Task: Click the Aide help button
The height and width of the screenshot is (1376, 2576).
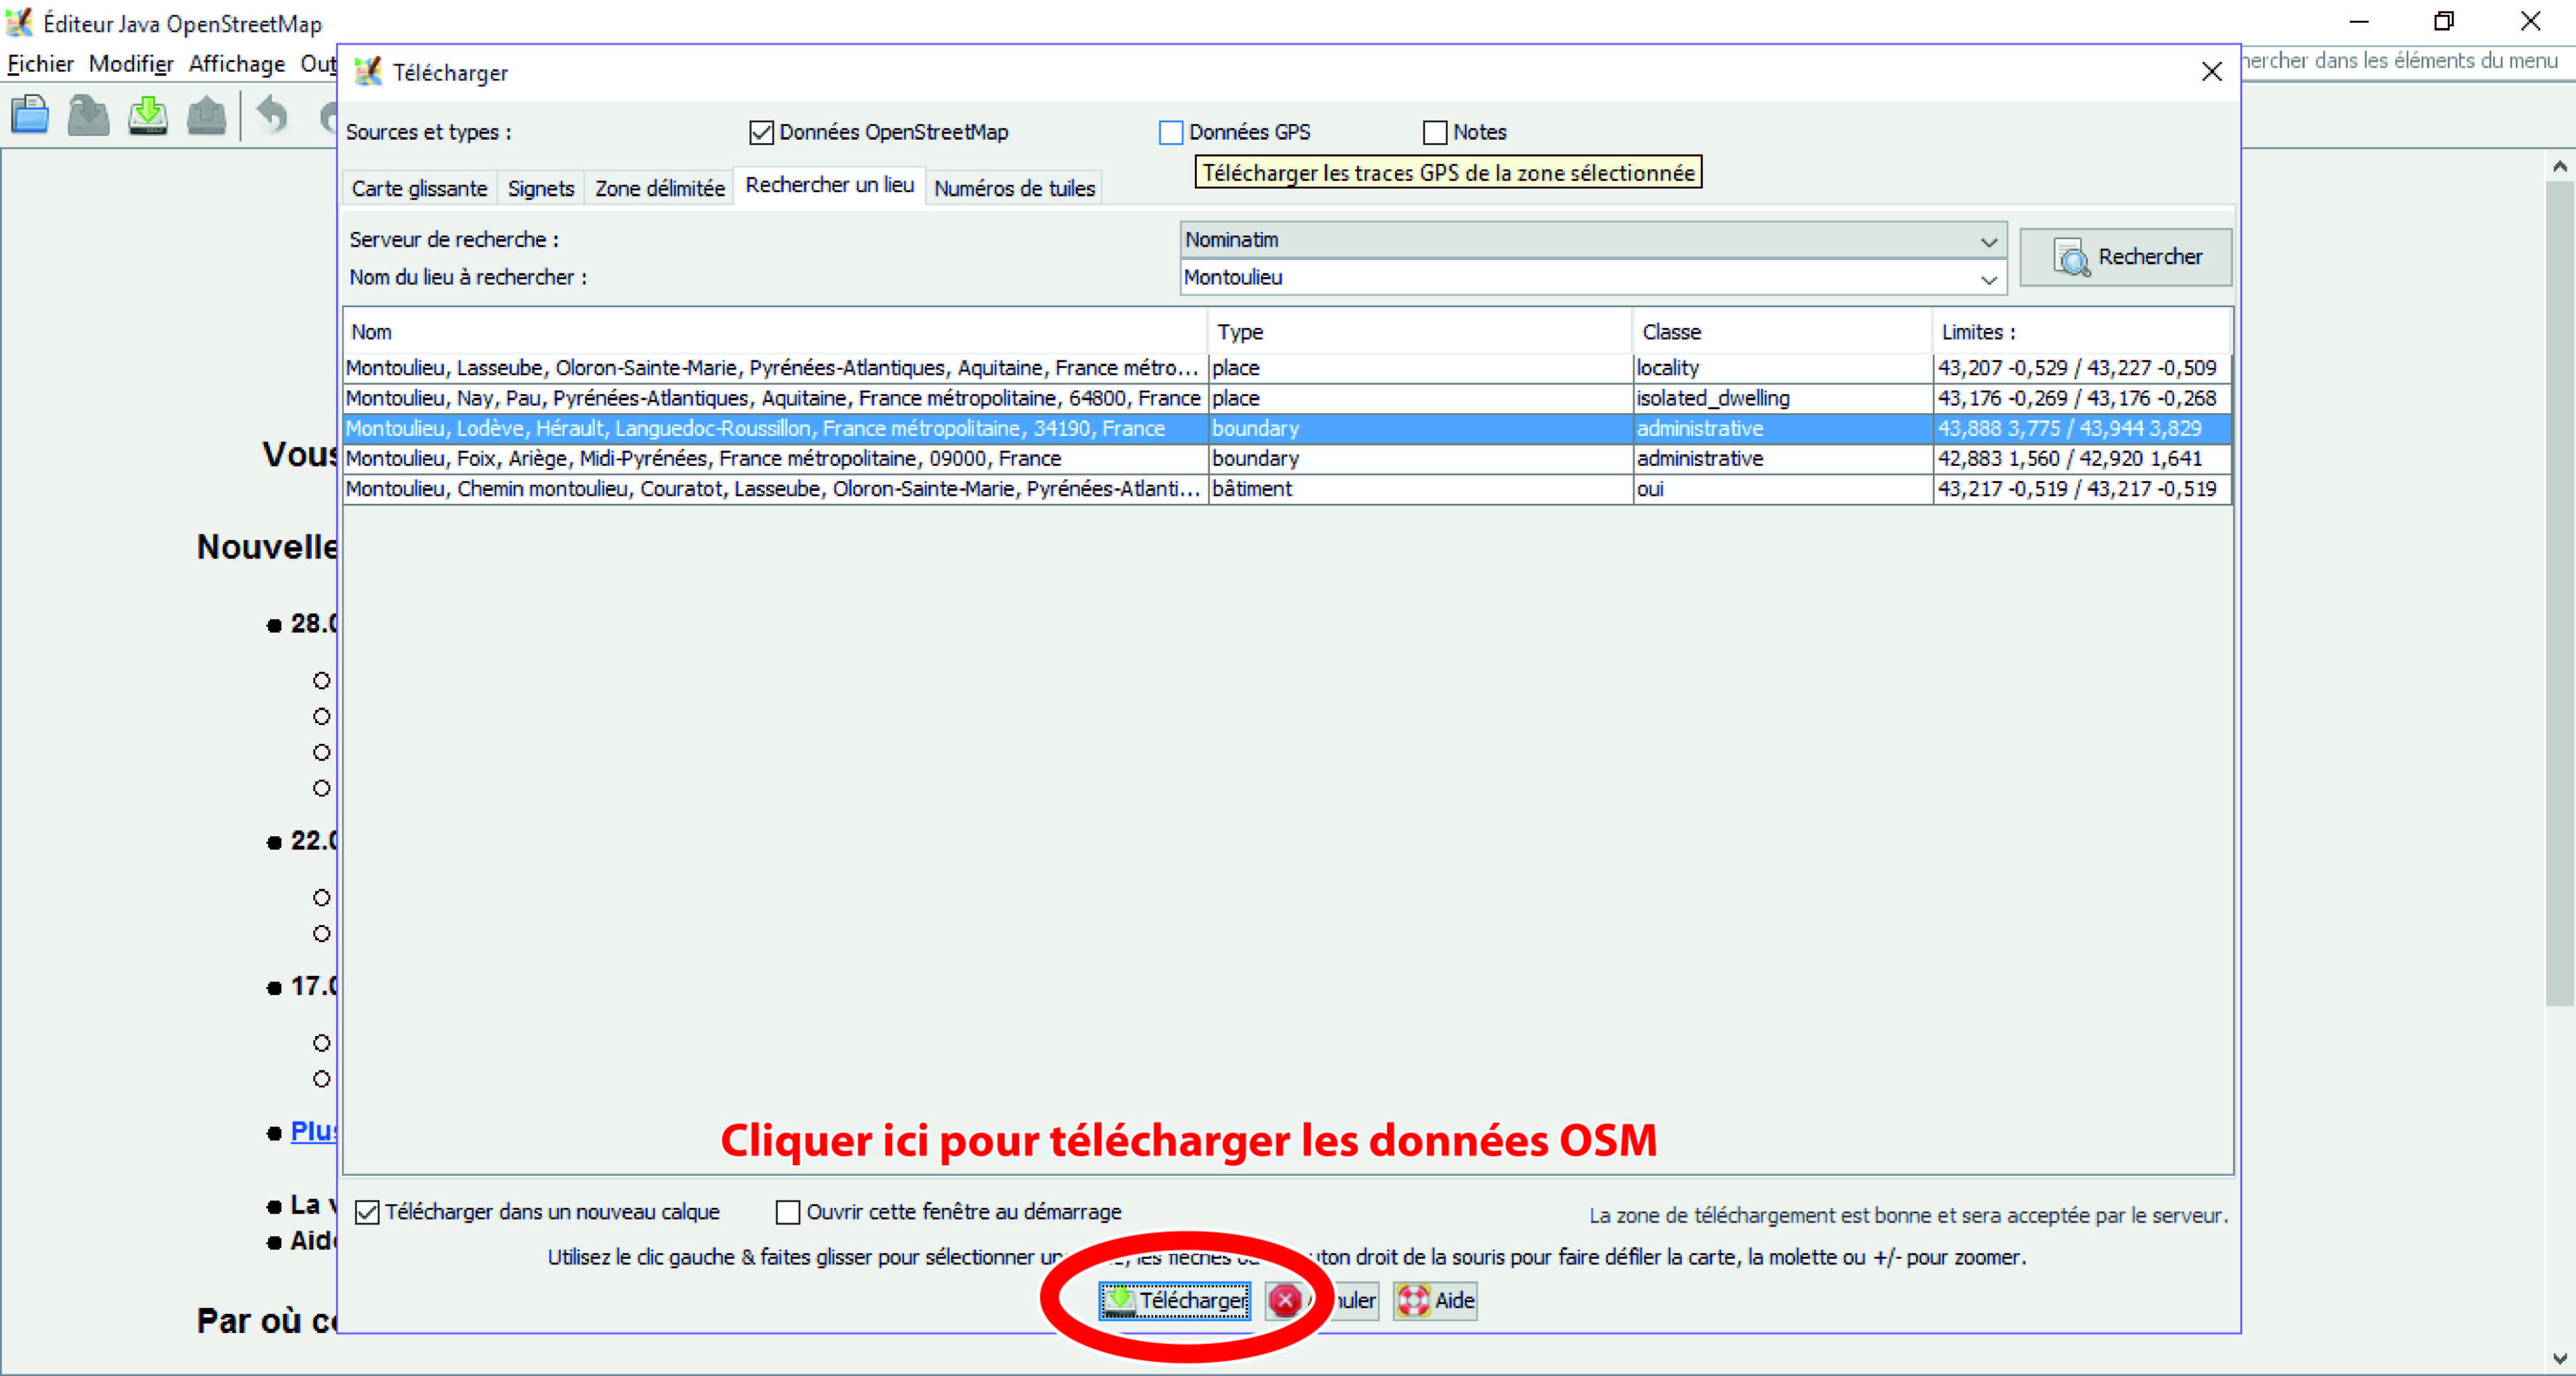Action: tap(1435, 1300)
